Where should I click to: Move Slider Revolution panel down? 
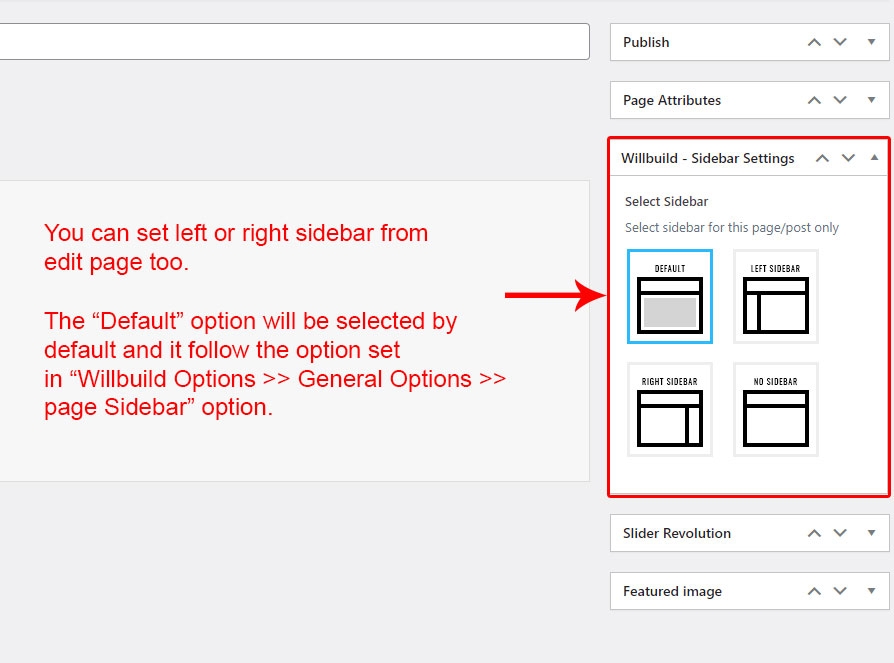pos(840,533)
